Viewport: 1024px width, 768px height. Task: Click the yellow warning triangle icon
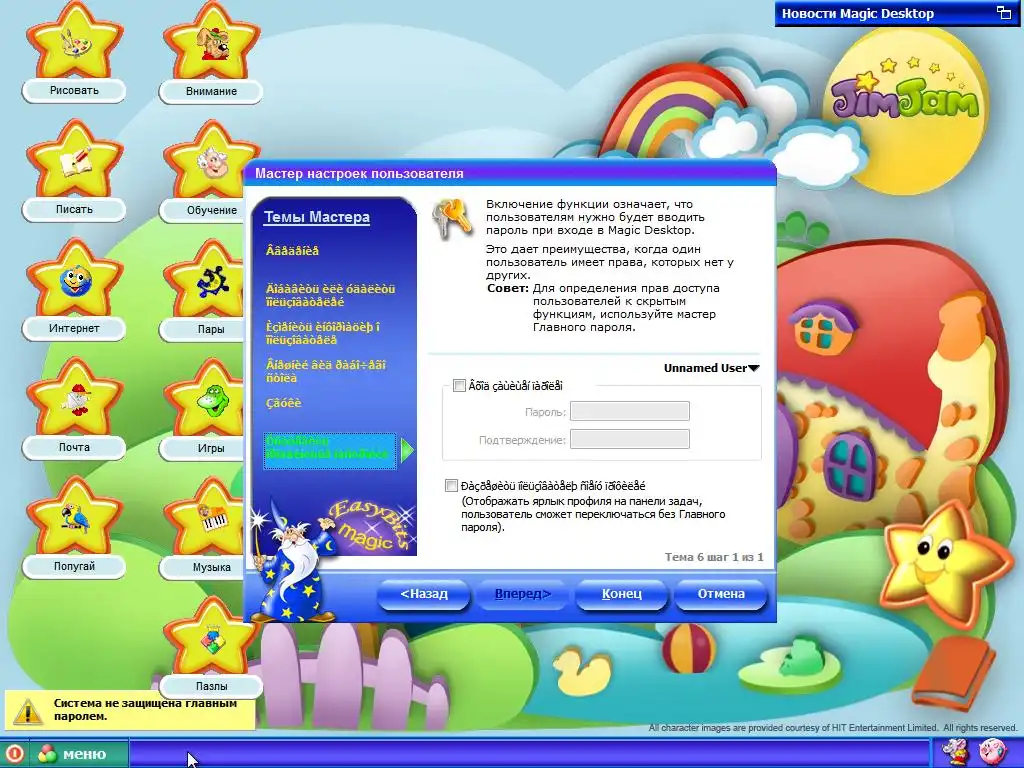click(x=28, y=711)
